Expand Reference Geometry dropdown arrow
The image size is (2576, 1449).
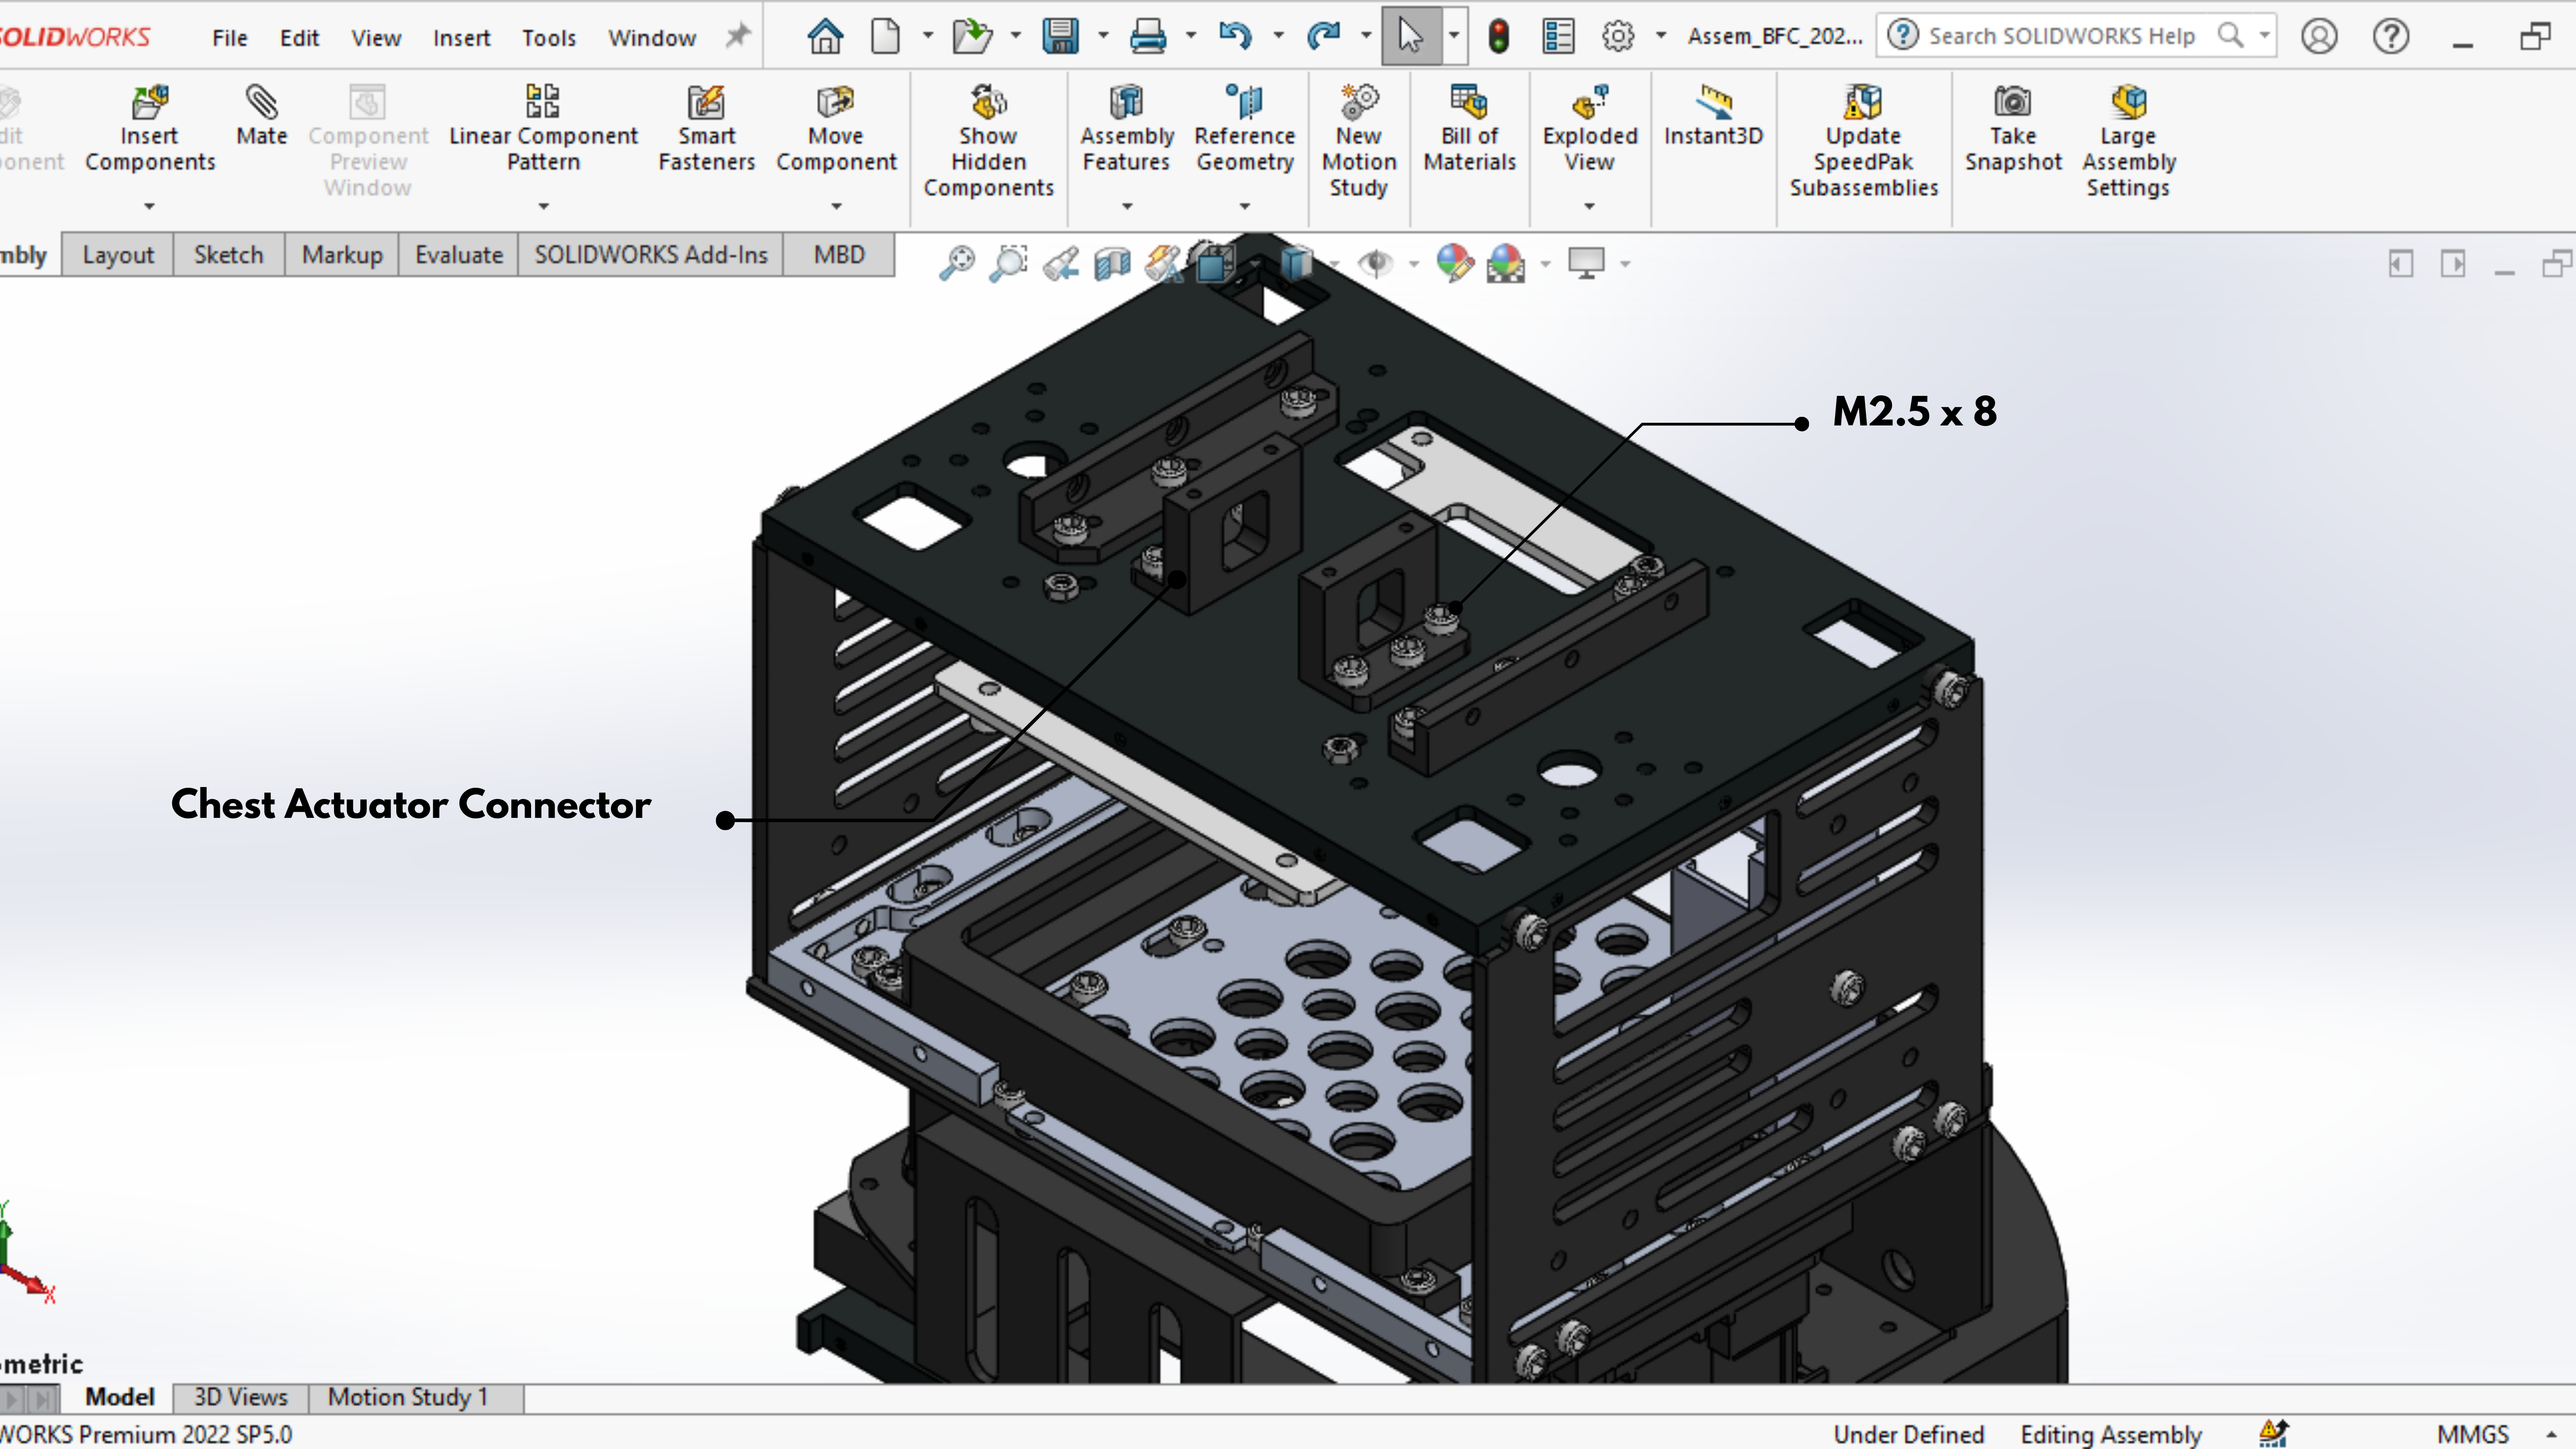pos(1245,206)
